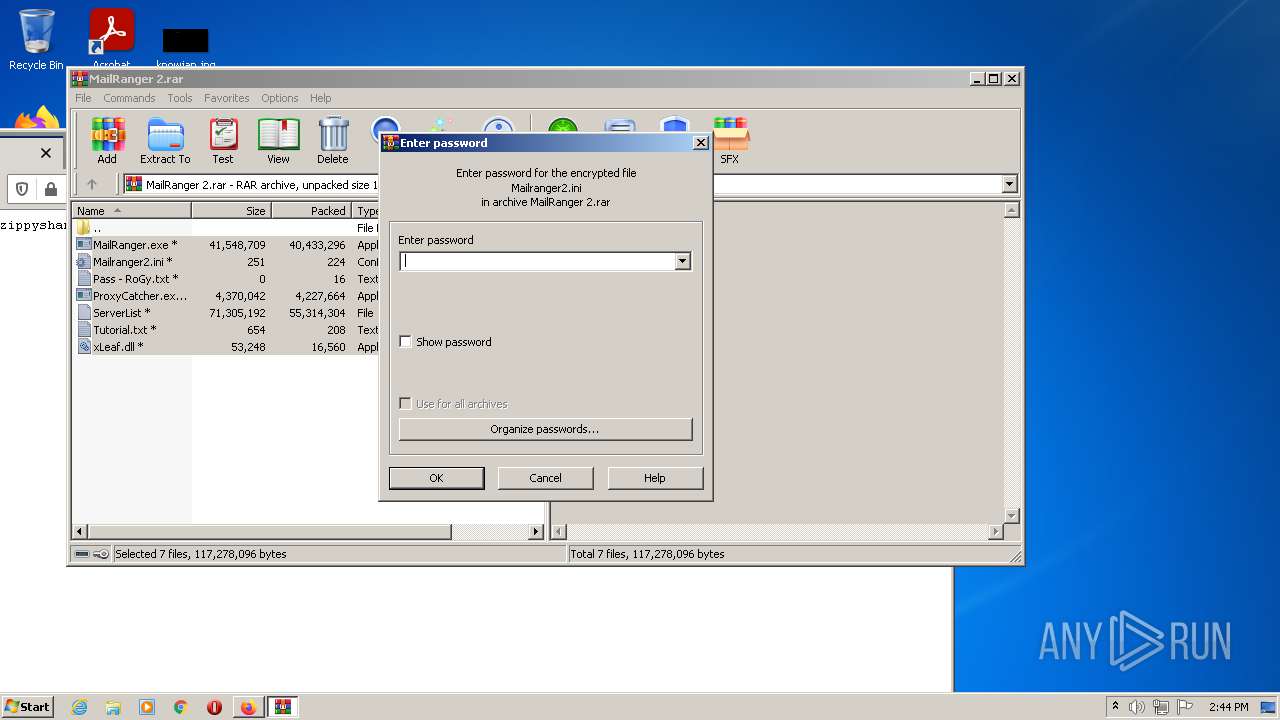The image size is (1280, 720).
Task: Select the ProxyCatcher.exe file row
Action: pos(226,296)
